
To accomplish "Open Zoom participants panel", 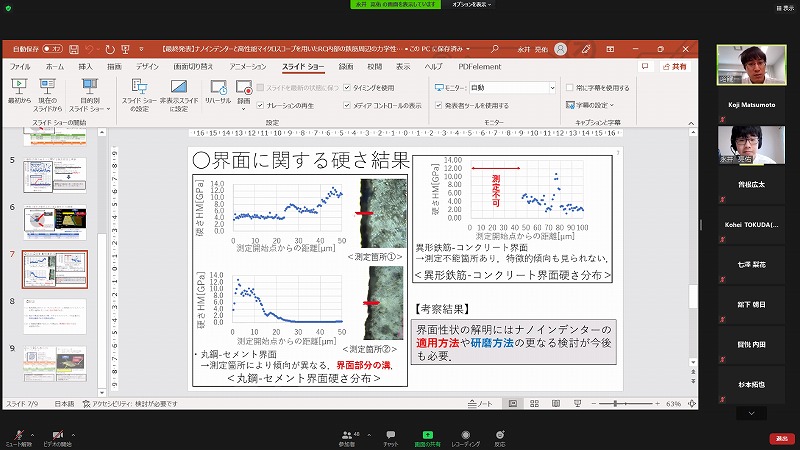I will tap(347, 438).
